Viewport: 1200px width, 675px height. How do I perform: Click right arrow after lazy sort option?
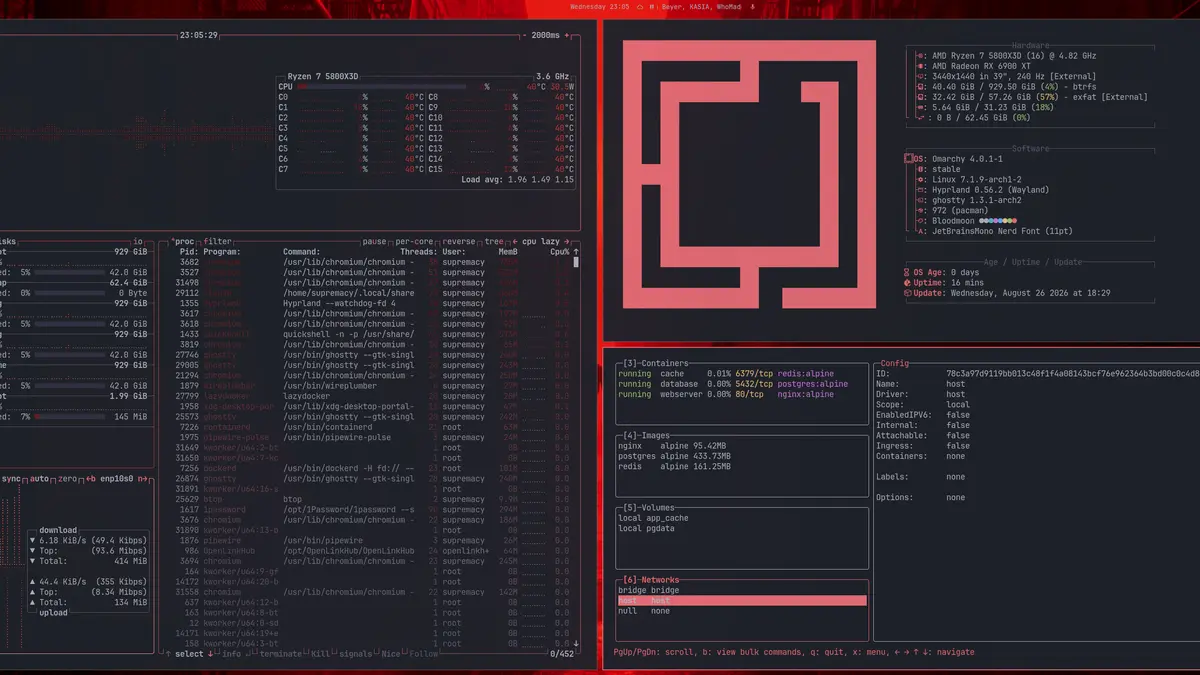(567, 242)
